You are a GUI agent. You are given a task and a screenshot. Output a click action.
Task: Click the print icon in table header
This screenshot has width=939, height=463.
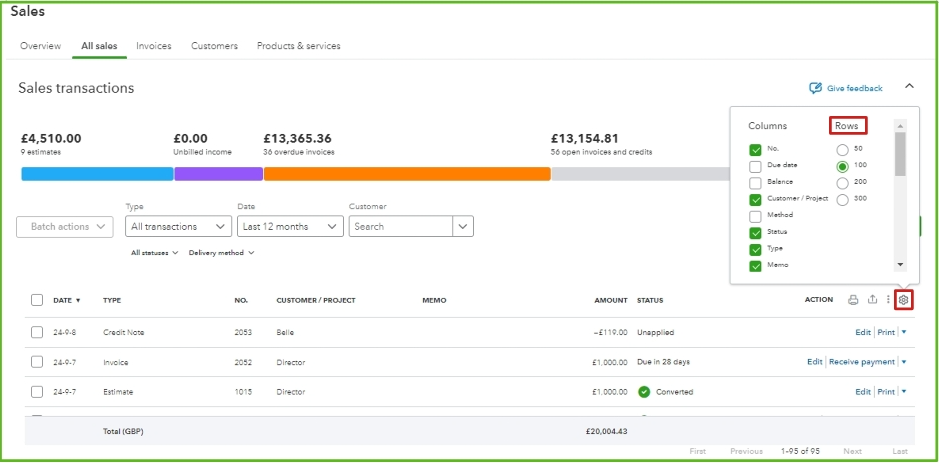point(853,300)
